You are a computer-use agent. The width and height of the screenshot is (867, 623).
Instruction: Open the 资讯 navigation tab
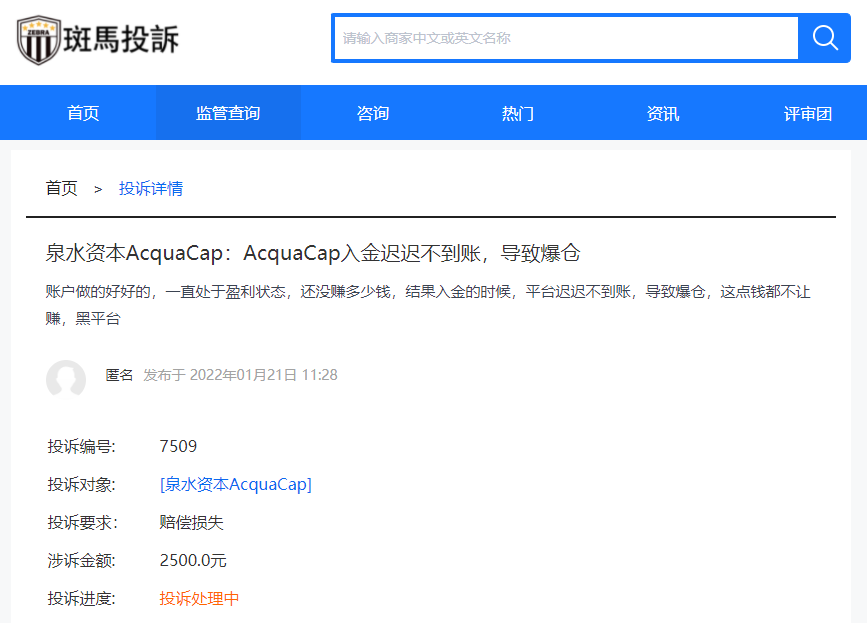662,113
